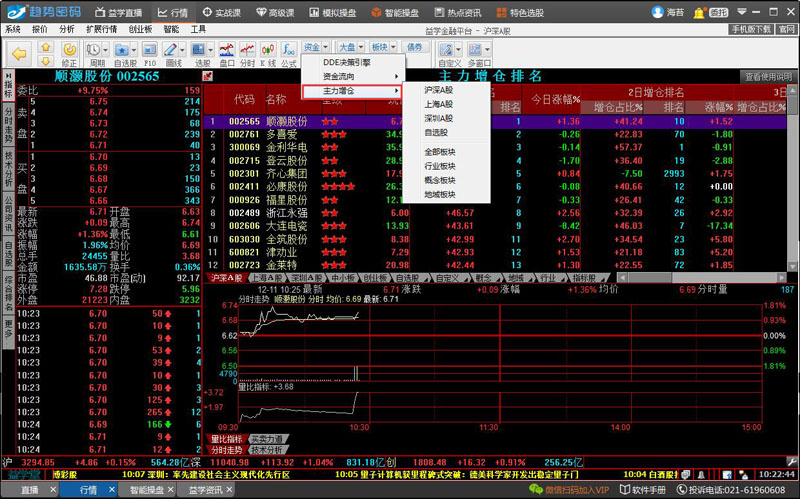Image resolution: width=800 pixels, height=499 pixels.
Task: Open the 公式 formula toolbar icon
Action: (x=289, y=55)
